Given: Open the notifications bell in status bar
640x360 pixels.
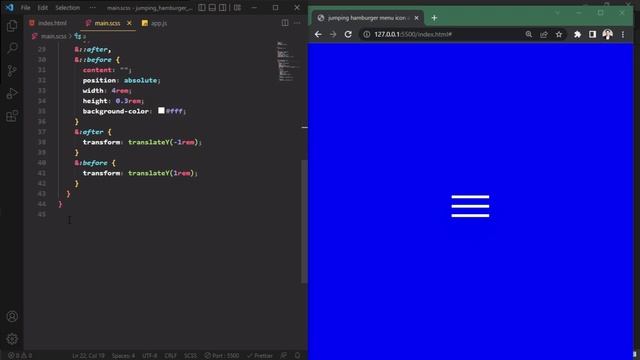Looking at the screenshot, I should tap(298, 356).
